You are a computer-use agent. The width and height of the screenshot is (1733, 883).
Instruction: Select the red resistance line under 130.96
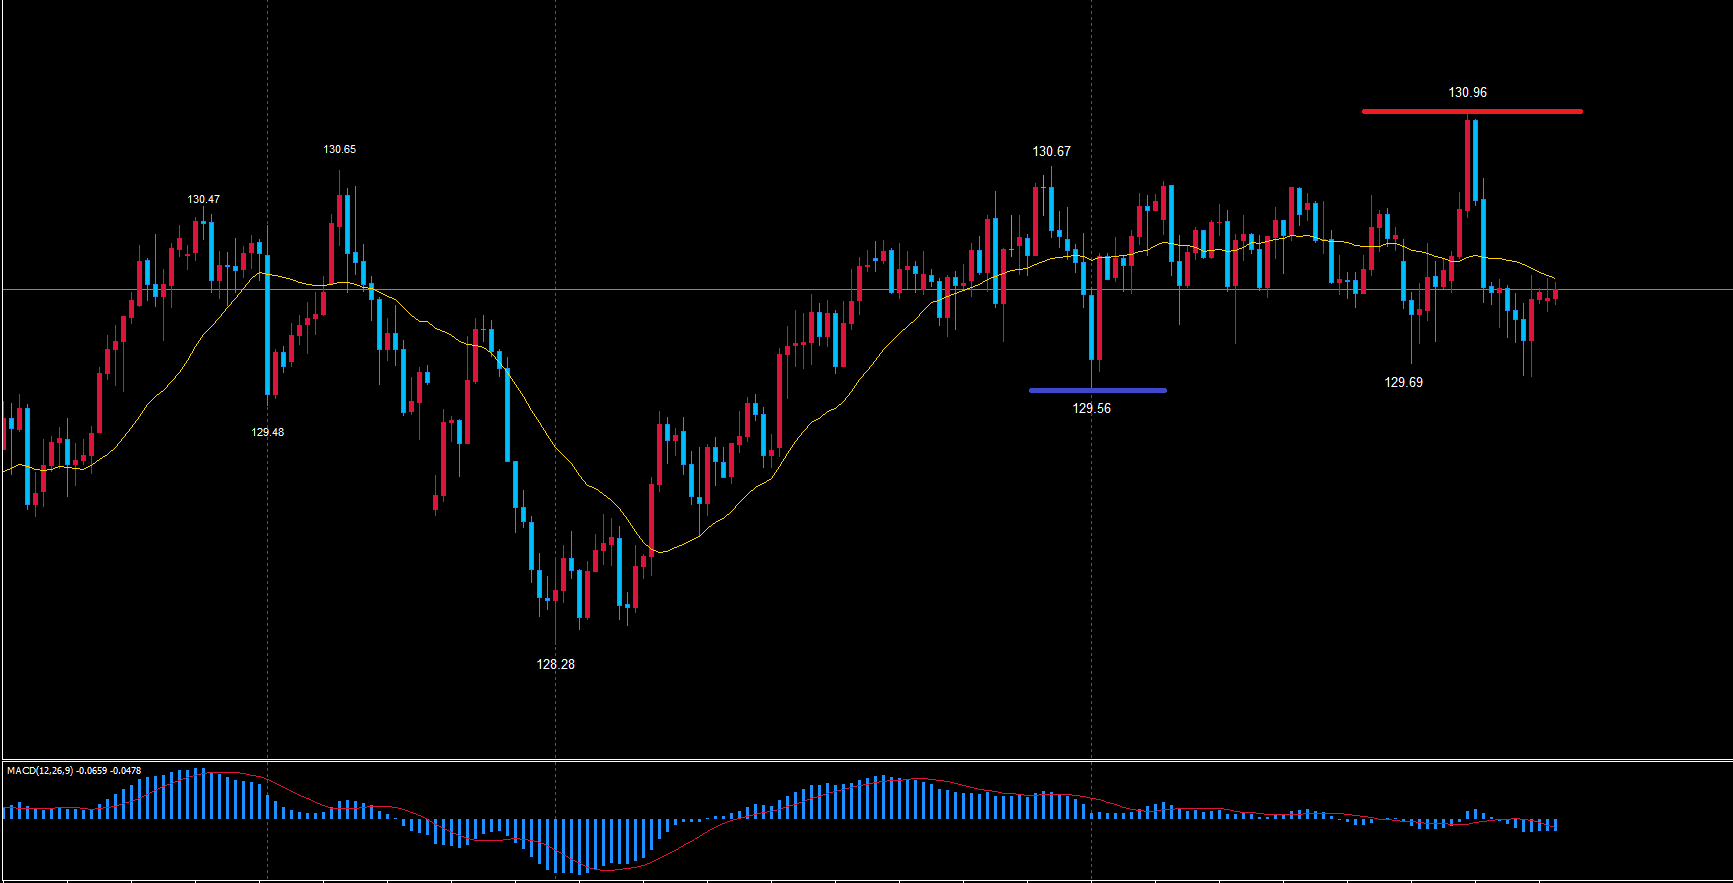pos(1471,111)
